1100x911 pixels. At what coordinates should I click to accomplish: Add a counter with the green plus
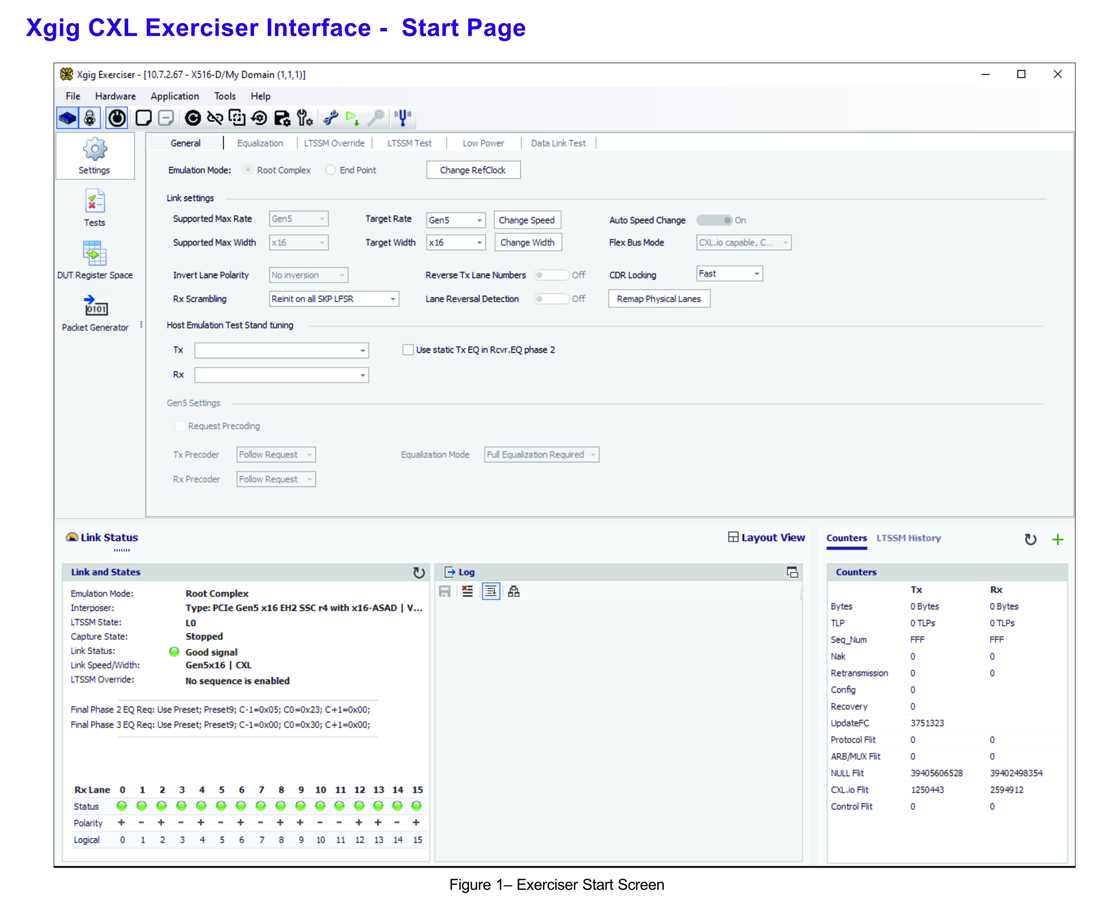tap(1057, 539)
